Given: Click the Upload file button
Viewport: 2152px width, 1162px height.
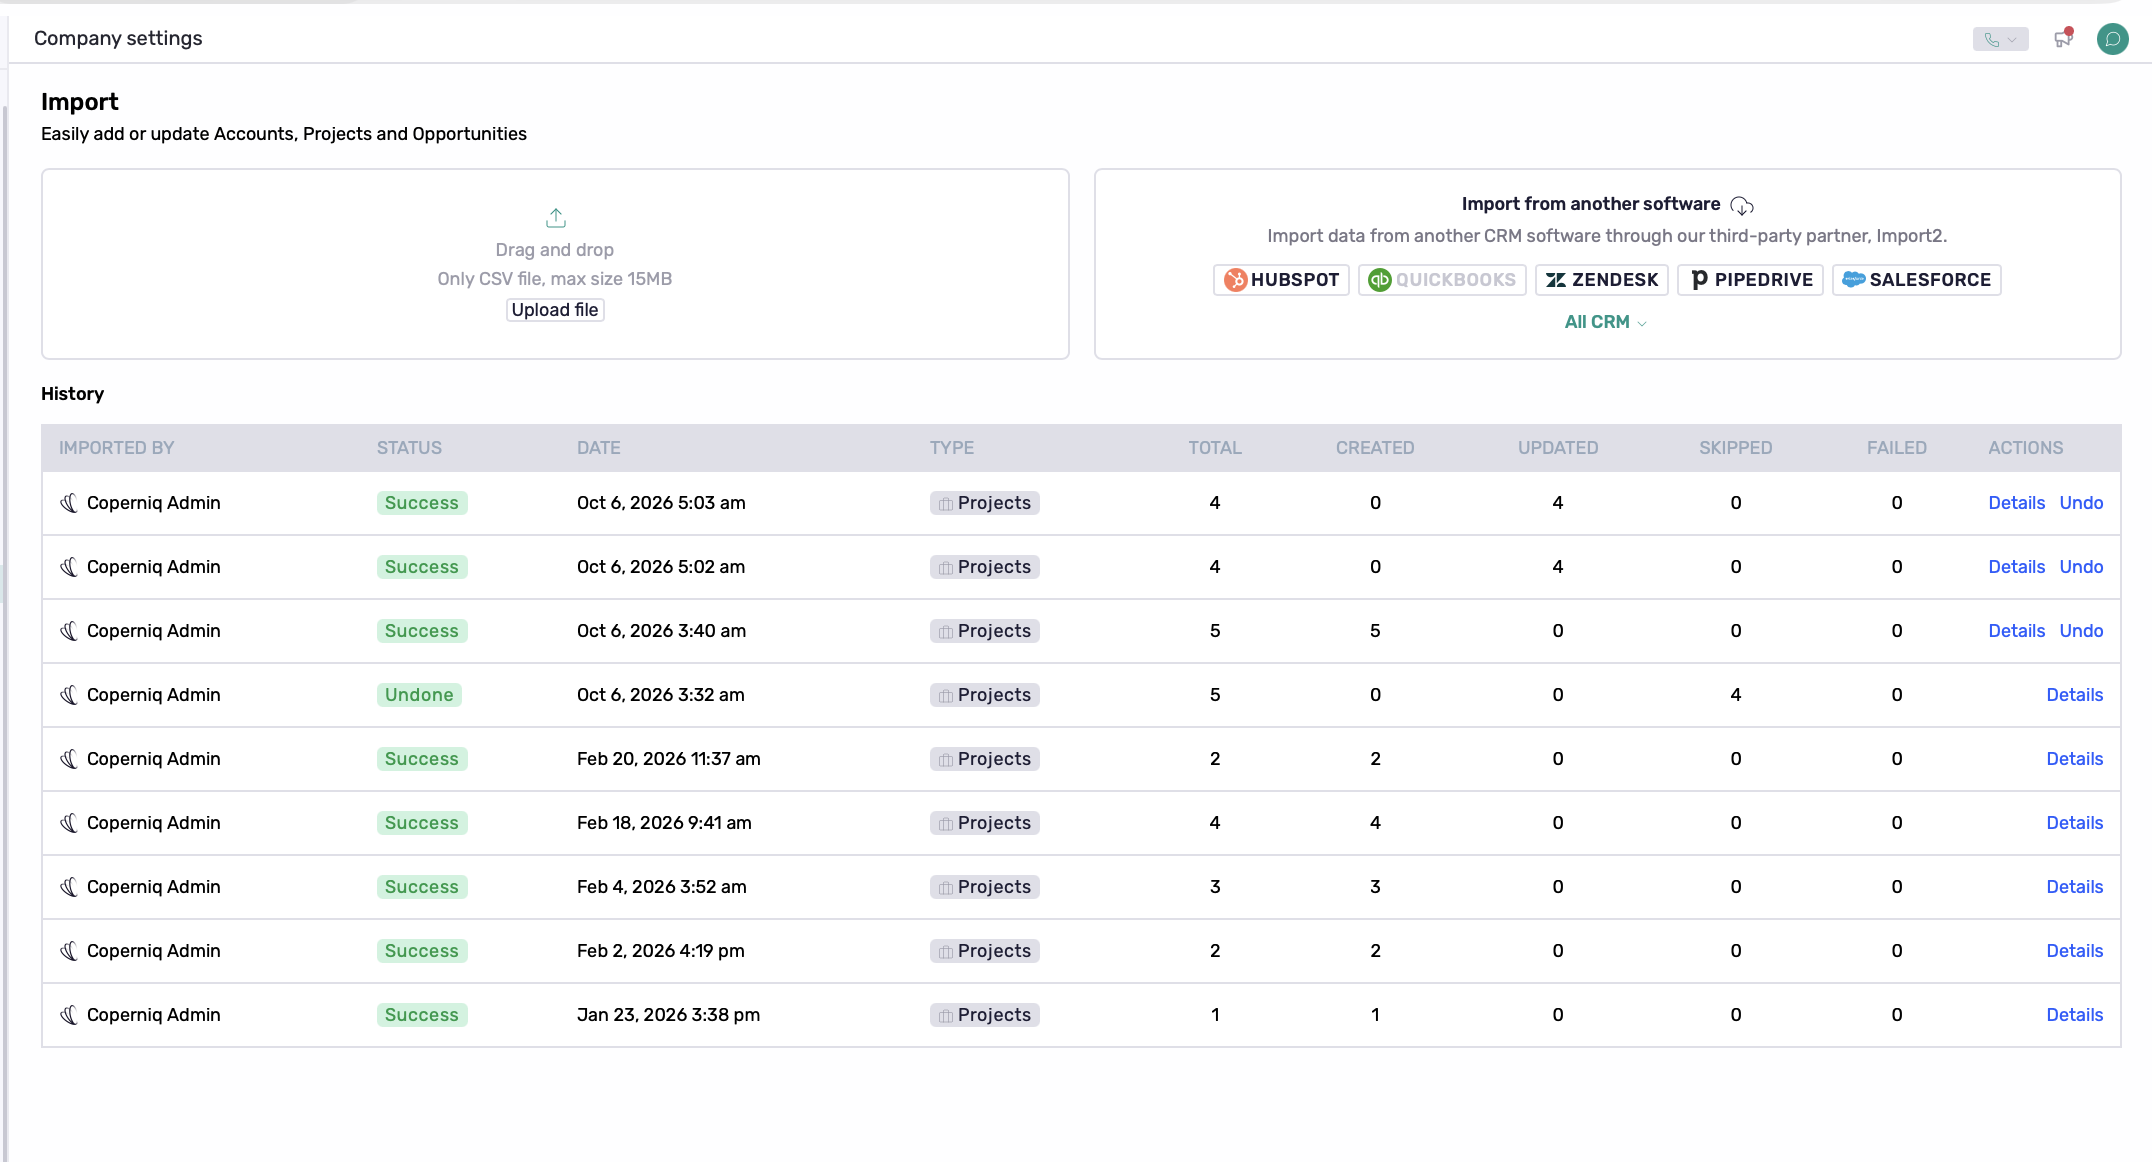Looking at the screenshot, I should [x=555, y=310].
